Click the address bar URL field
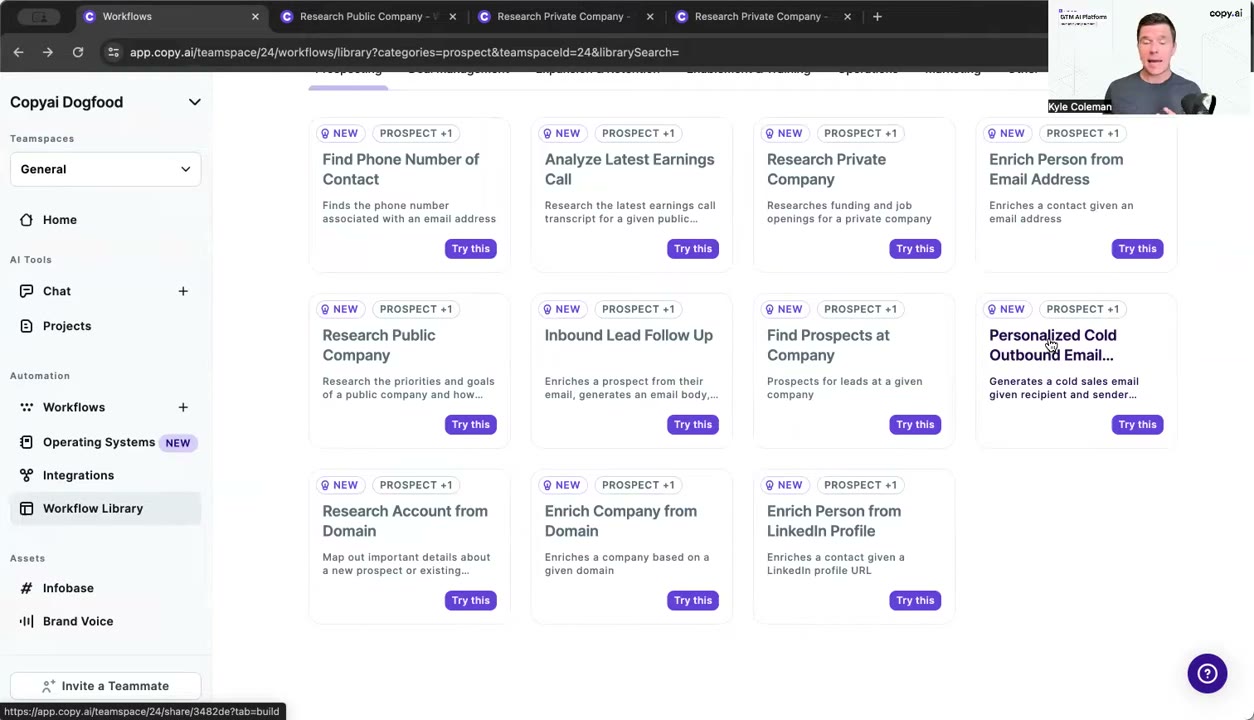Image resolution: width=1254 pixels, height=720 pixels. (404, 52)
